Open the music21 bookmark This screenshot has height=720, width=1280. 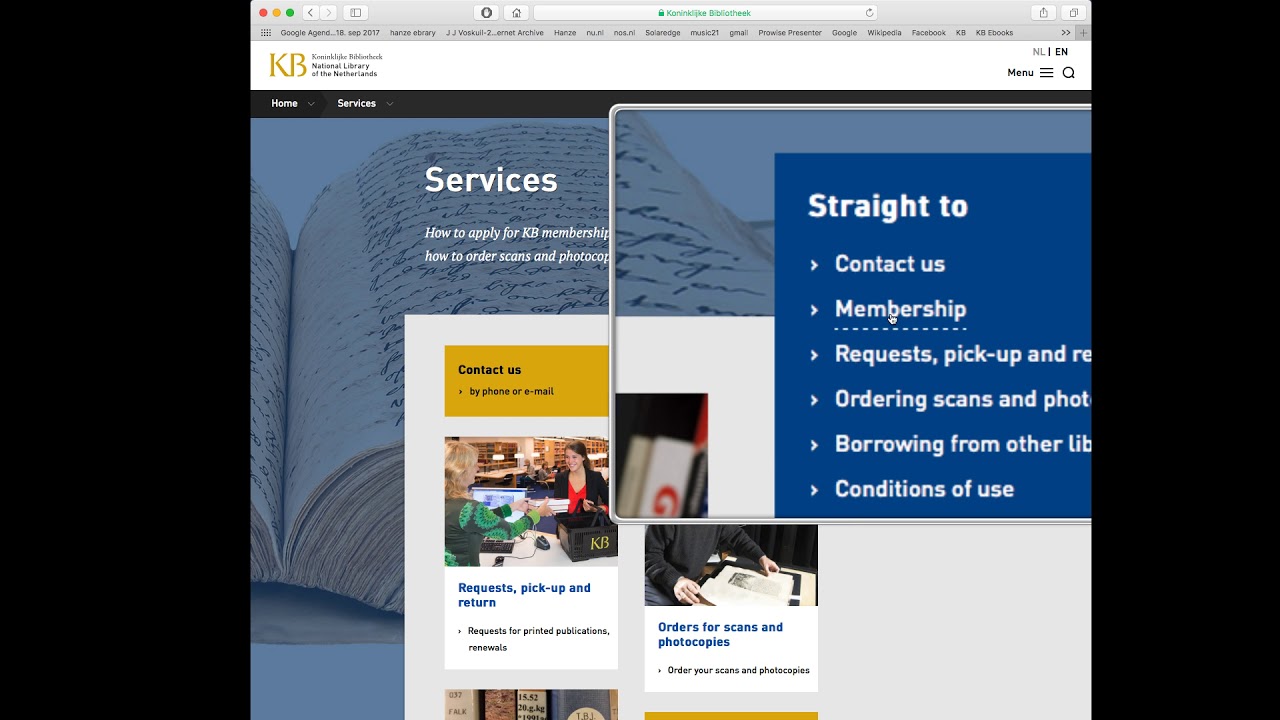pyautogui.click(x=704, y=33)
